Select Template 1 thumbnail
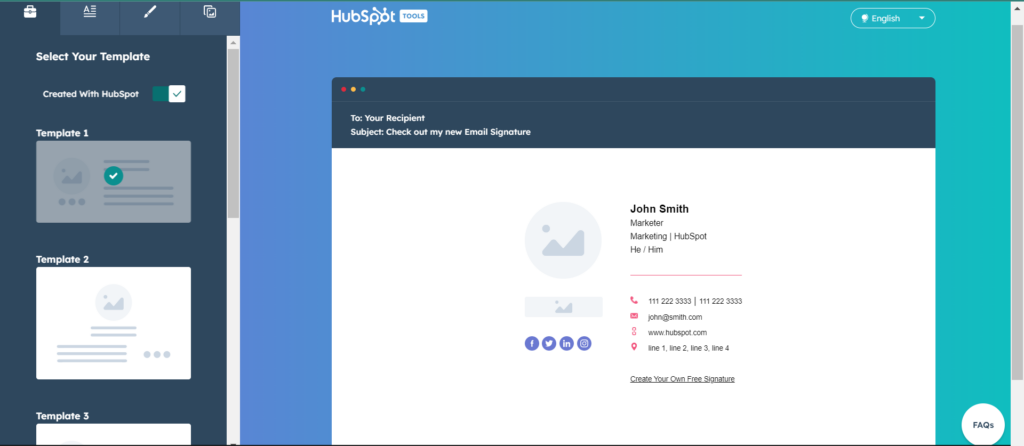Viewport: 1024px width, 446px height. click(x=114, y=182)
